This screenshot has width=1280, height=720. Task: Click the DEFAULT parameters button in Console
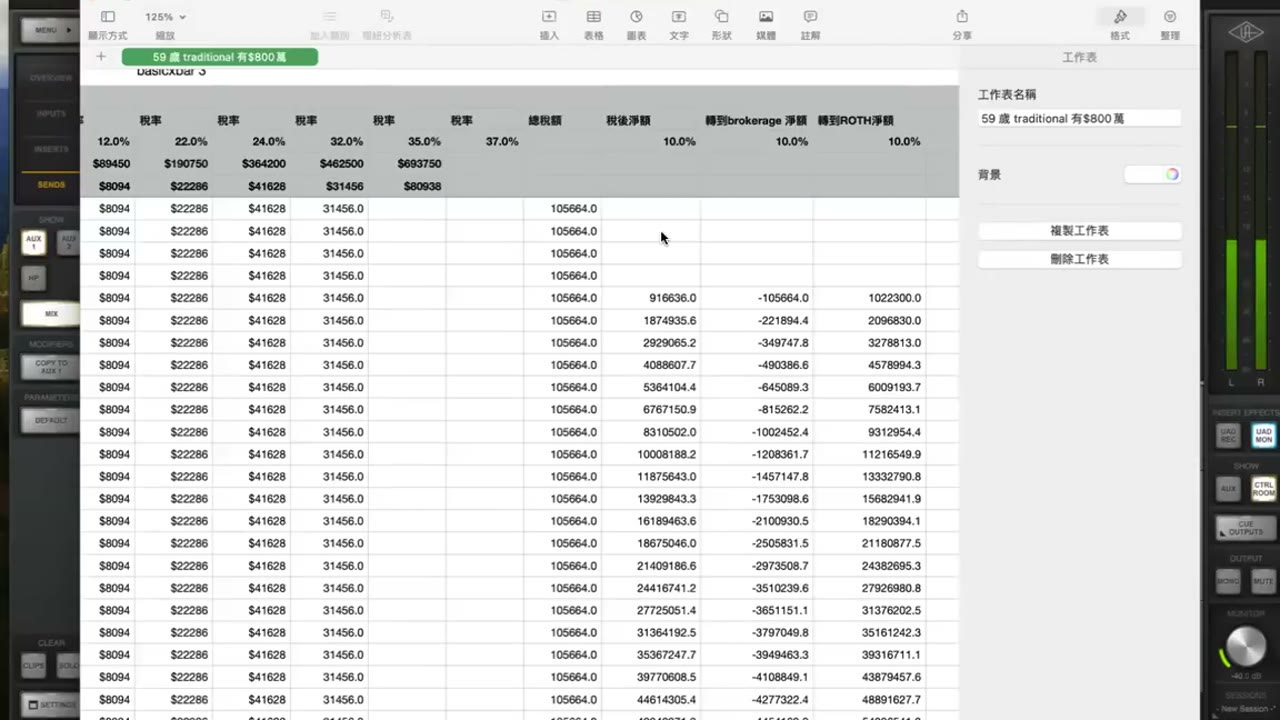click(x=51, y=420)
